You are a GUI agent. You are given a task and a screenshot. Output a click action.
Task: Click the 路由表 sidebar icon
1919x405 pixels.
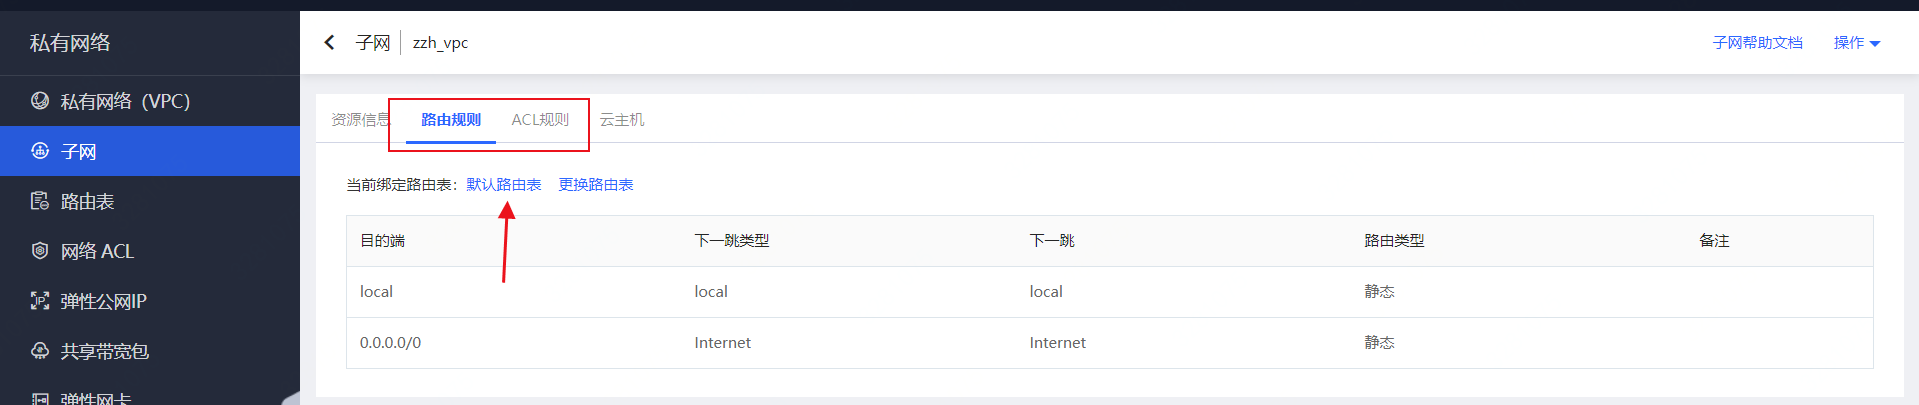point(40,201)
